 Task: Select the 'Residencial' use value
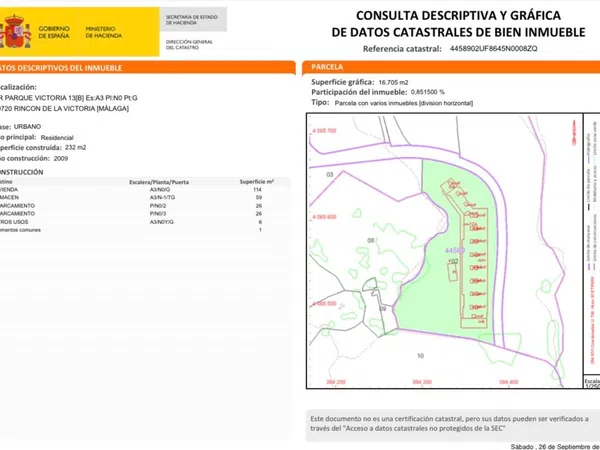57,137
